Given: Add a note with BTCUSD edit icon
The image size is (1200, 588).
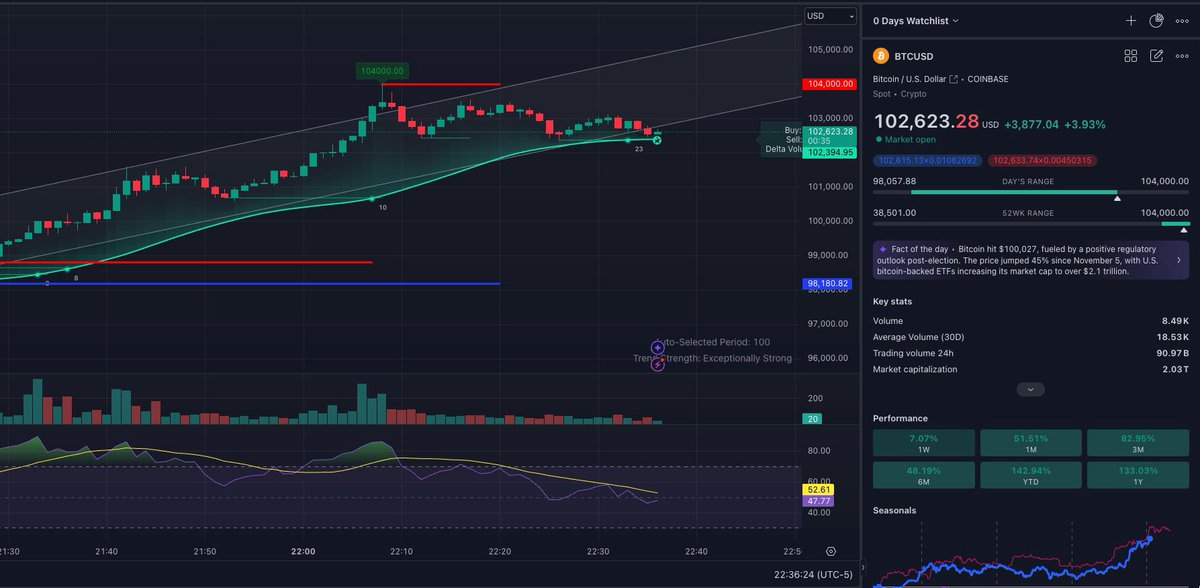Looking at the screenshot, I should click(1157, 57).
